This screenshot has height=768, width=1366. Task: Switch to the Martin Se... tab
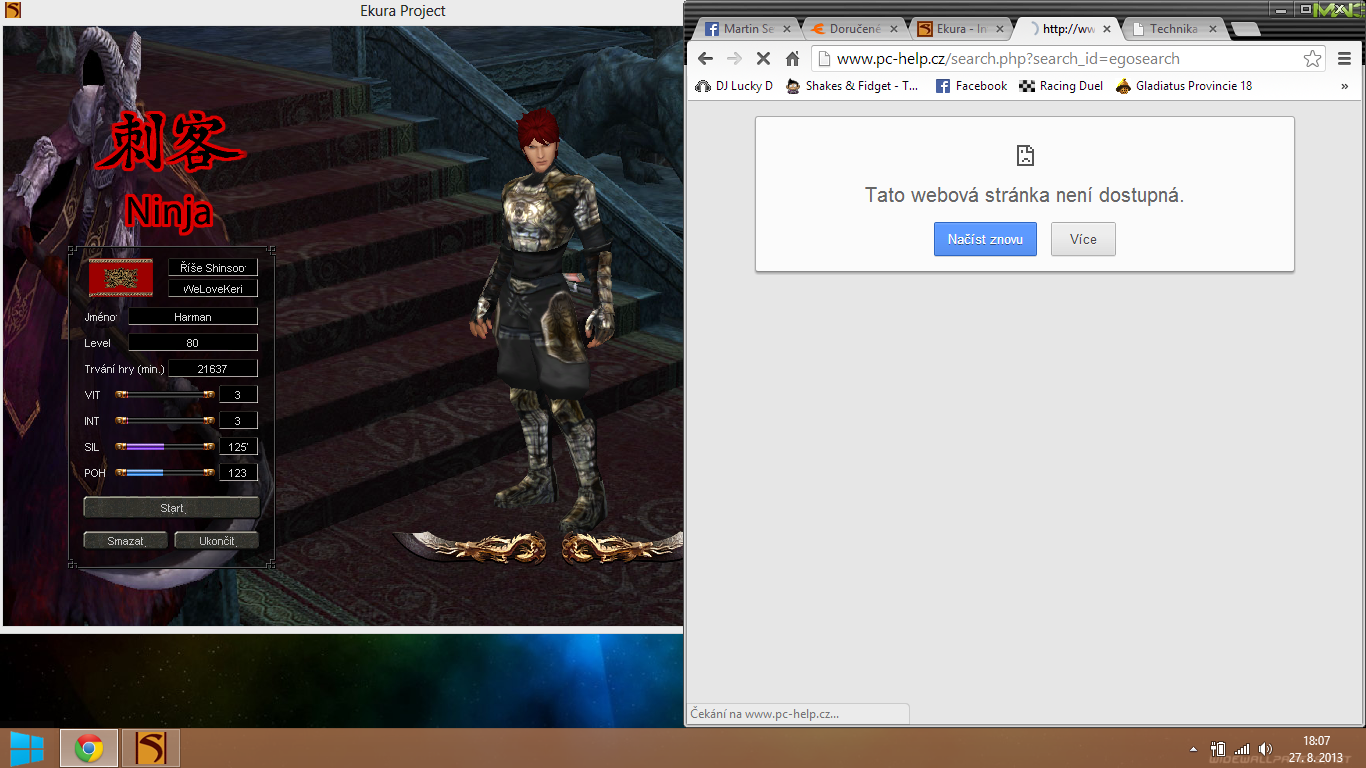(748, 29)
